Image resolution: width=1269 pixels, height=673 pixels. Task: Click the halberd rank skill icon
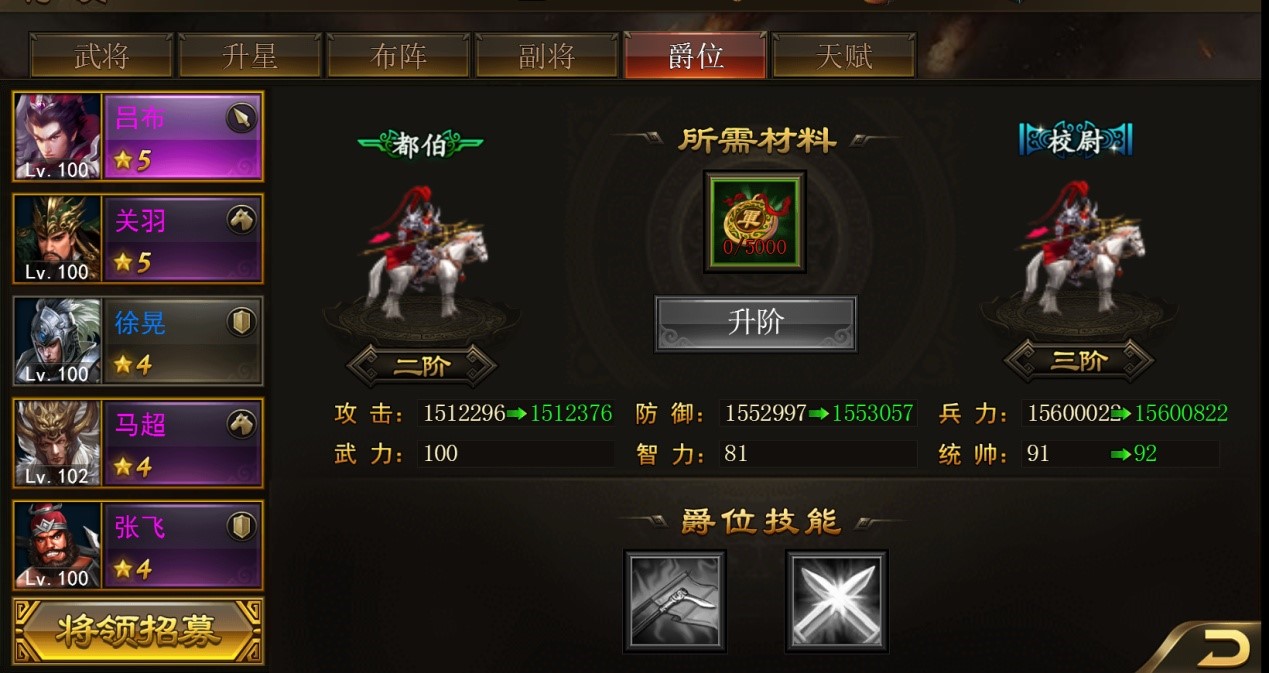click(675, 600)
